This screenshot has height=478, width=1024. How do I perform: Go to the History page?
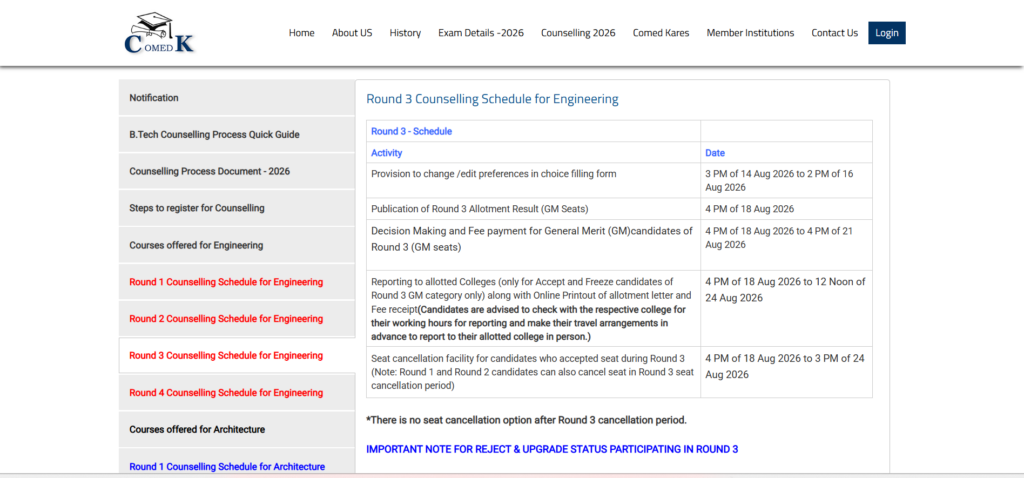405,33
